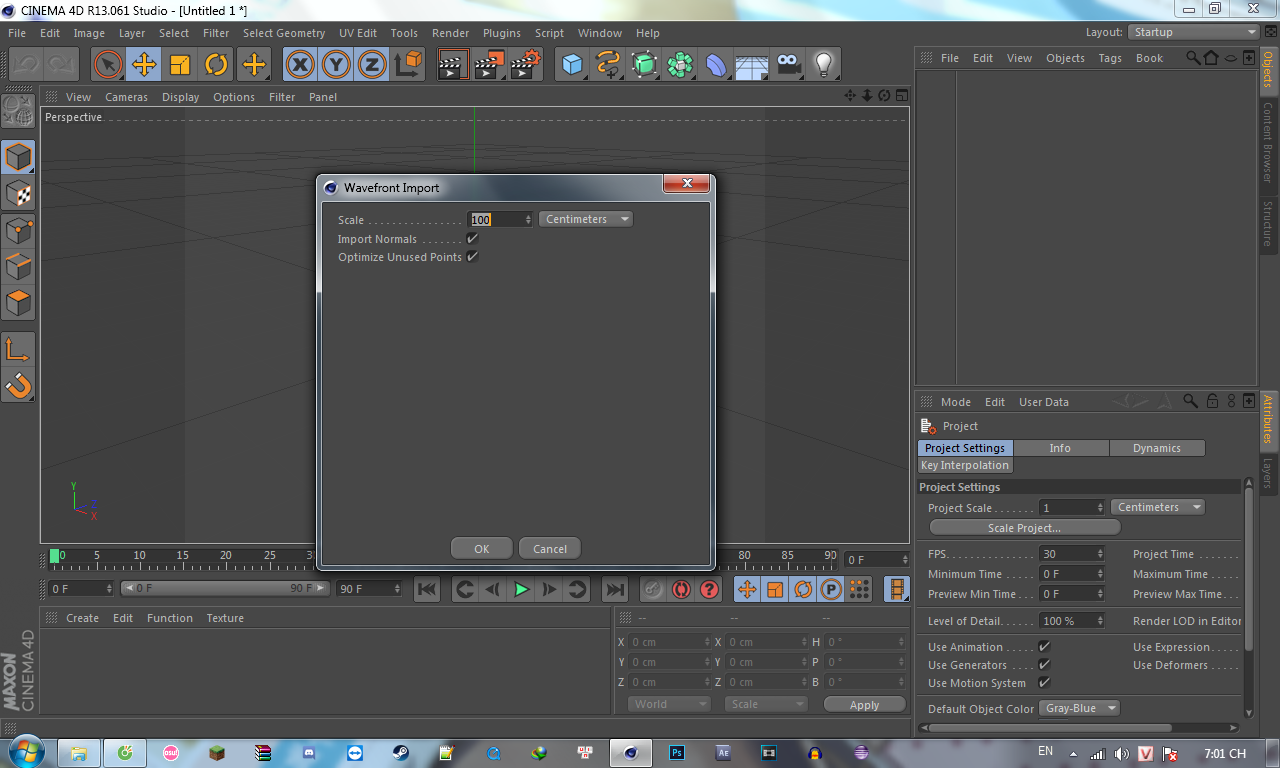Toggle X-axis lock icon
Viewport: 1280px width, 768px height.
tap(300, 65)
